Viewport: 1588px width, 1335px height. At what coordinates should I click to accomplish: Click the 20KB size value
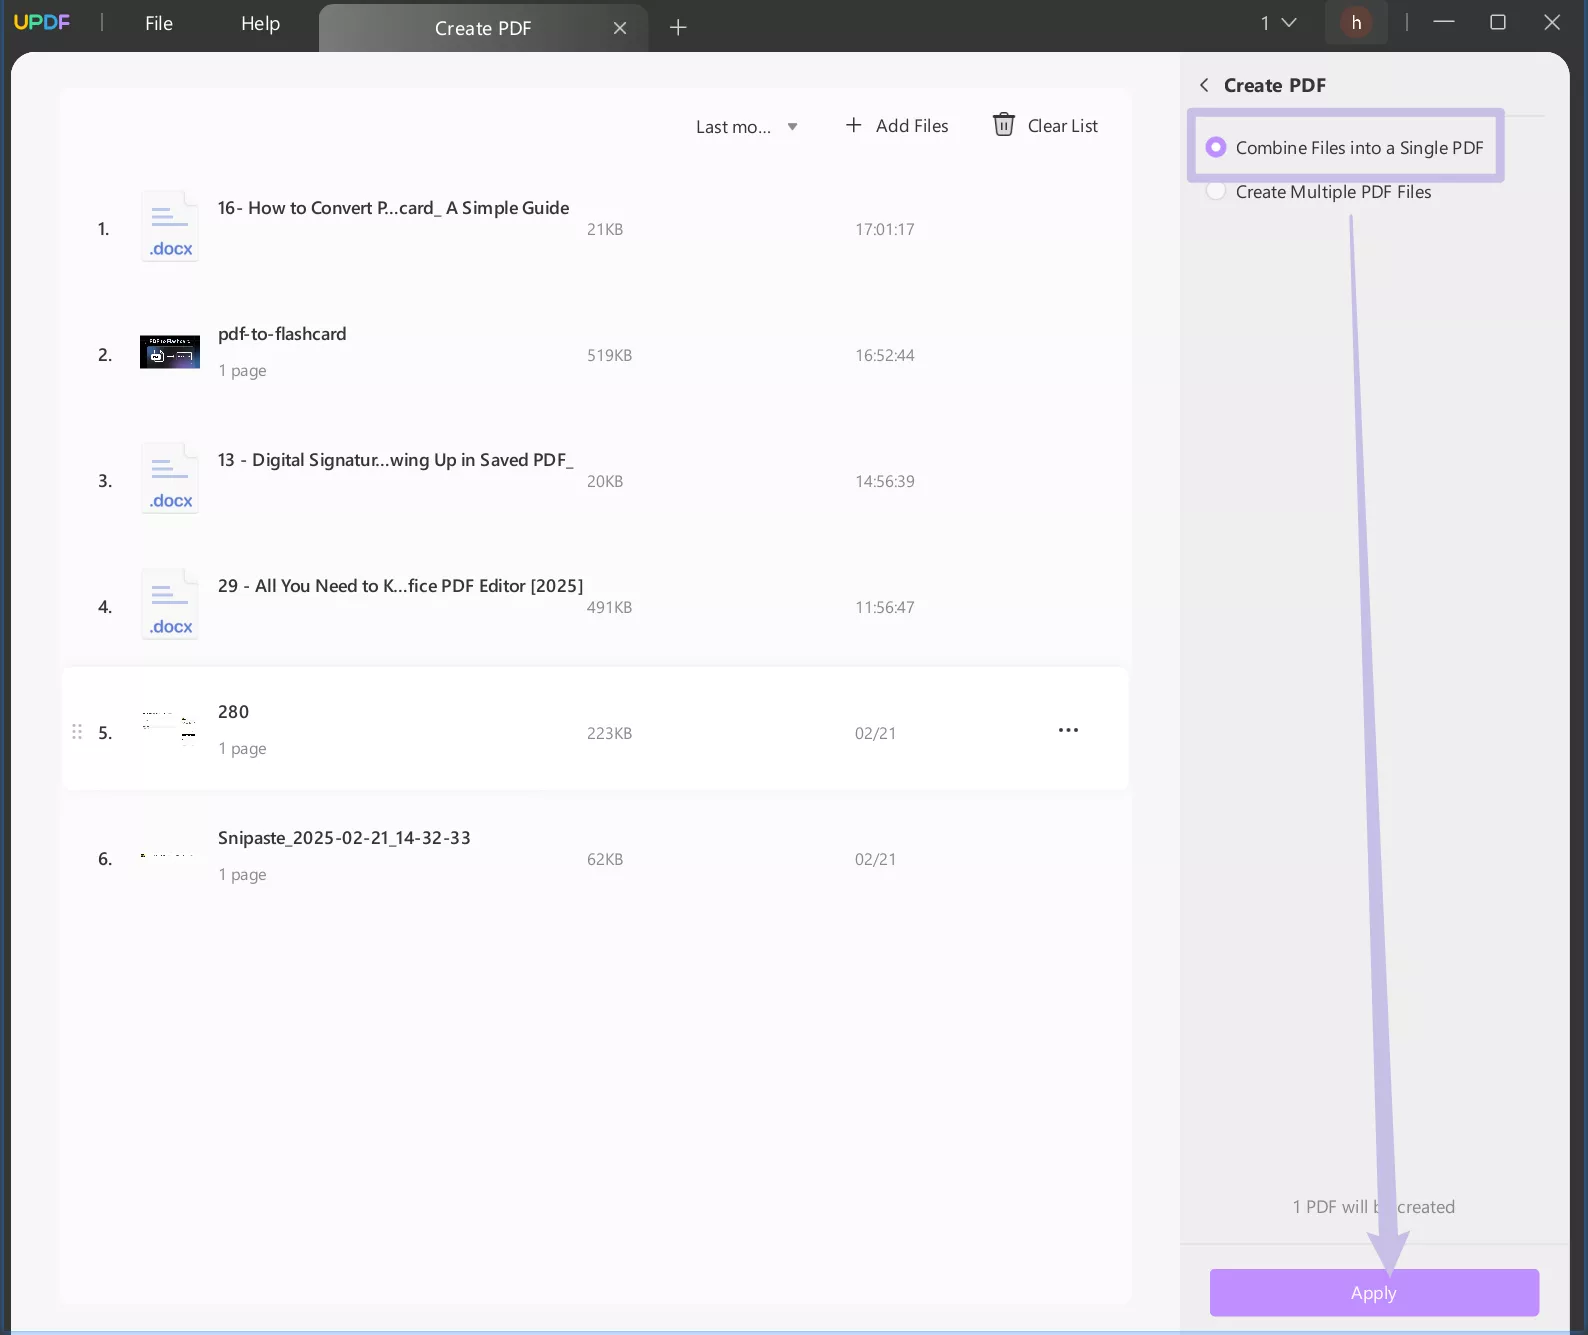point(605,481)
